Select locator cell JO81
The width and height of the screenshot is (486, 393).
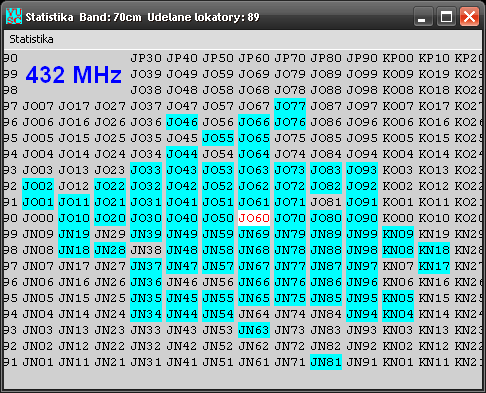pos(326,202)
